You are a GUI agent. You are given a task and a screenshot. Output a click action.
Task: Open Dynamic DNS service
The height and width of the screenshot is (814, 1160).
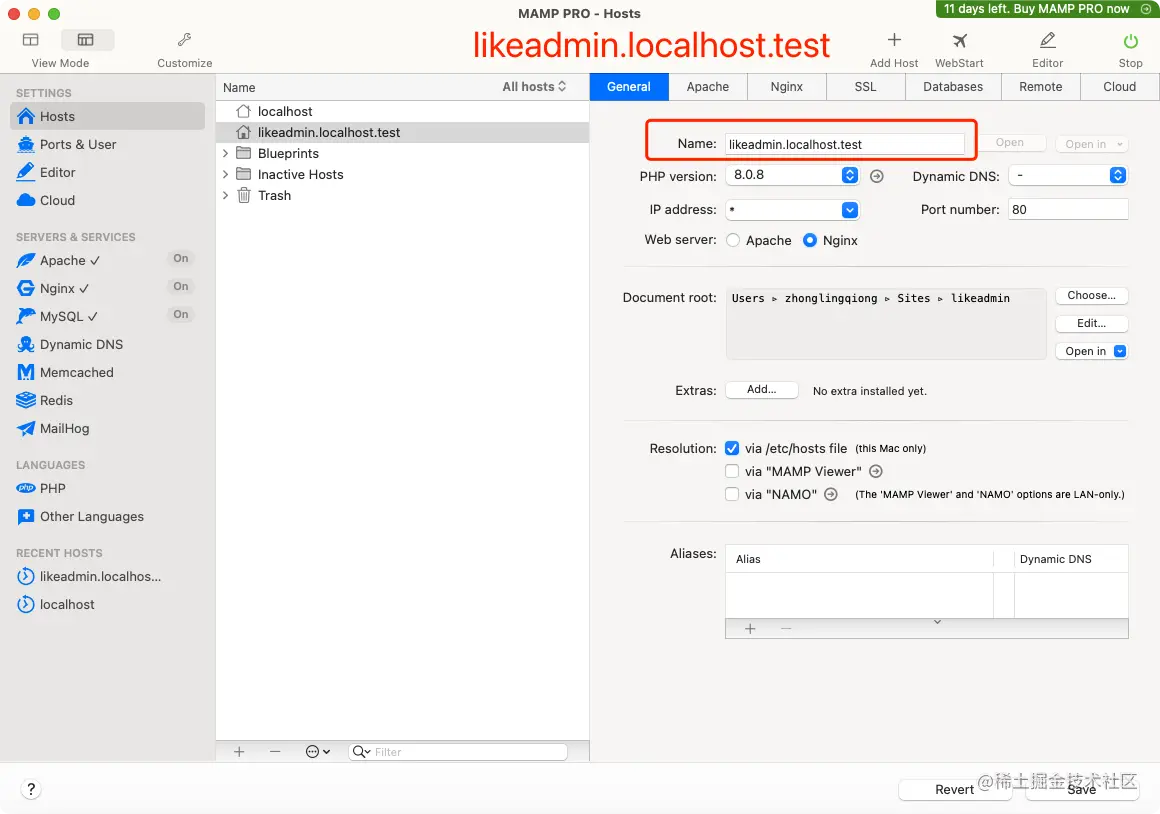click(81, 345)
